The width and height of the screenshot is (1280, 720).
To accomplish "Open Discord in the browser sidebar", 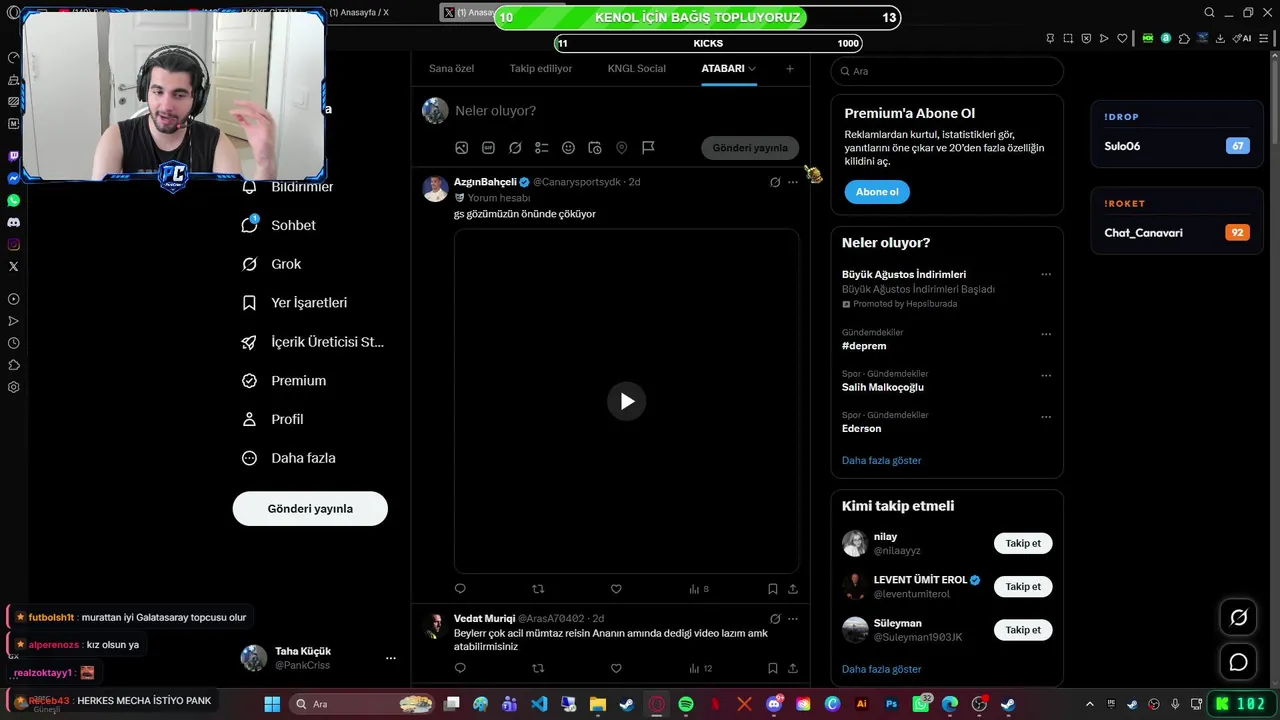I will click(x=13, y=222).
